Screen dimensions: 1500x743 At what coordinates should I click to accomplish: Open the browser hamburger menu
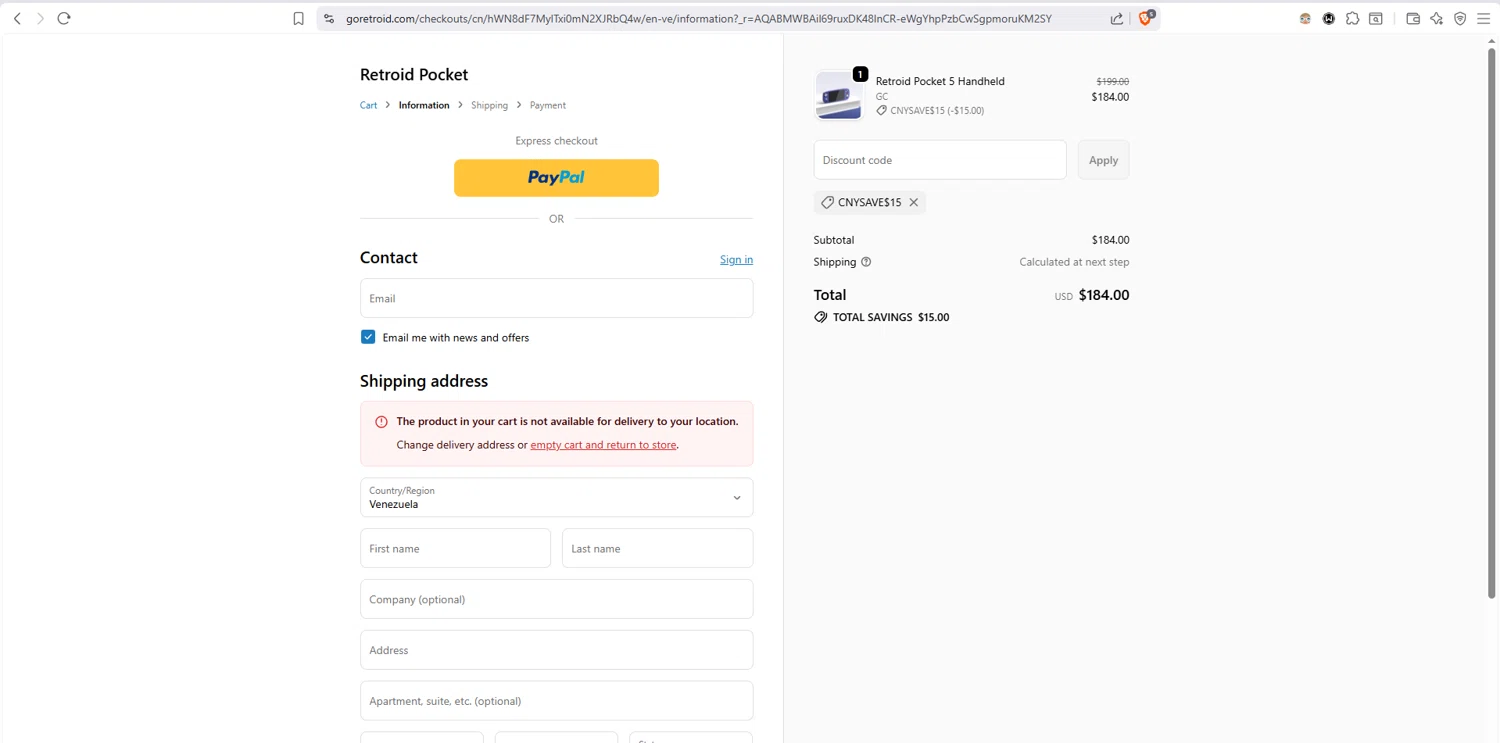pos(1484,18)
